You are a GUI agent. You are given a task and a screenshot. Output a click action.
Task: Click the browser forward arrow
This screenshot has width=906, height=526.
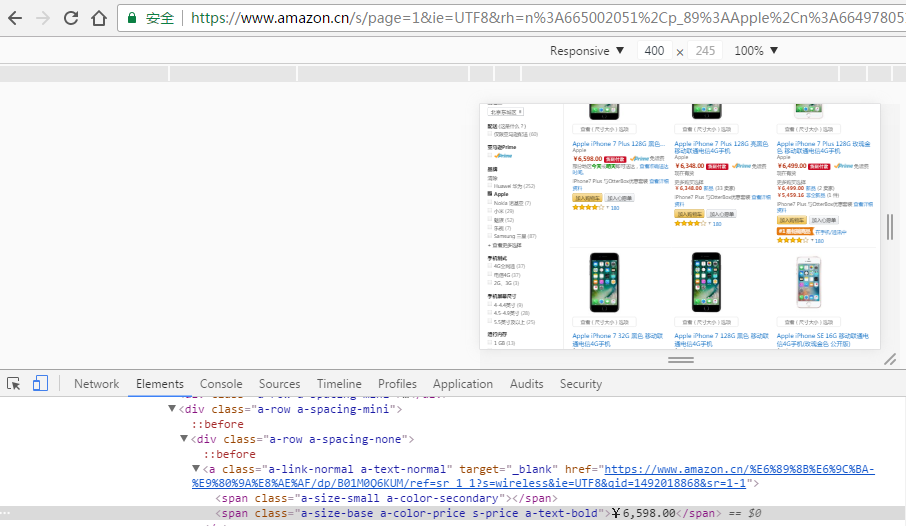43,18
